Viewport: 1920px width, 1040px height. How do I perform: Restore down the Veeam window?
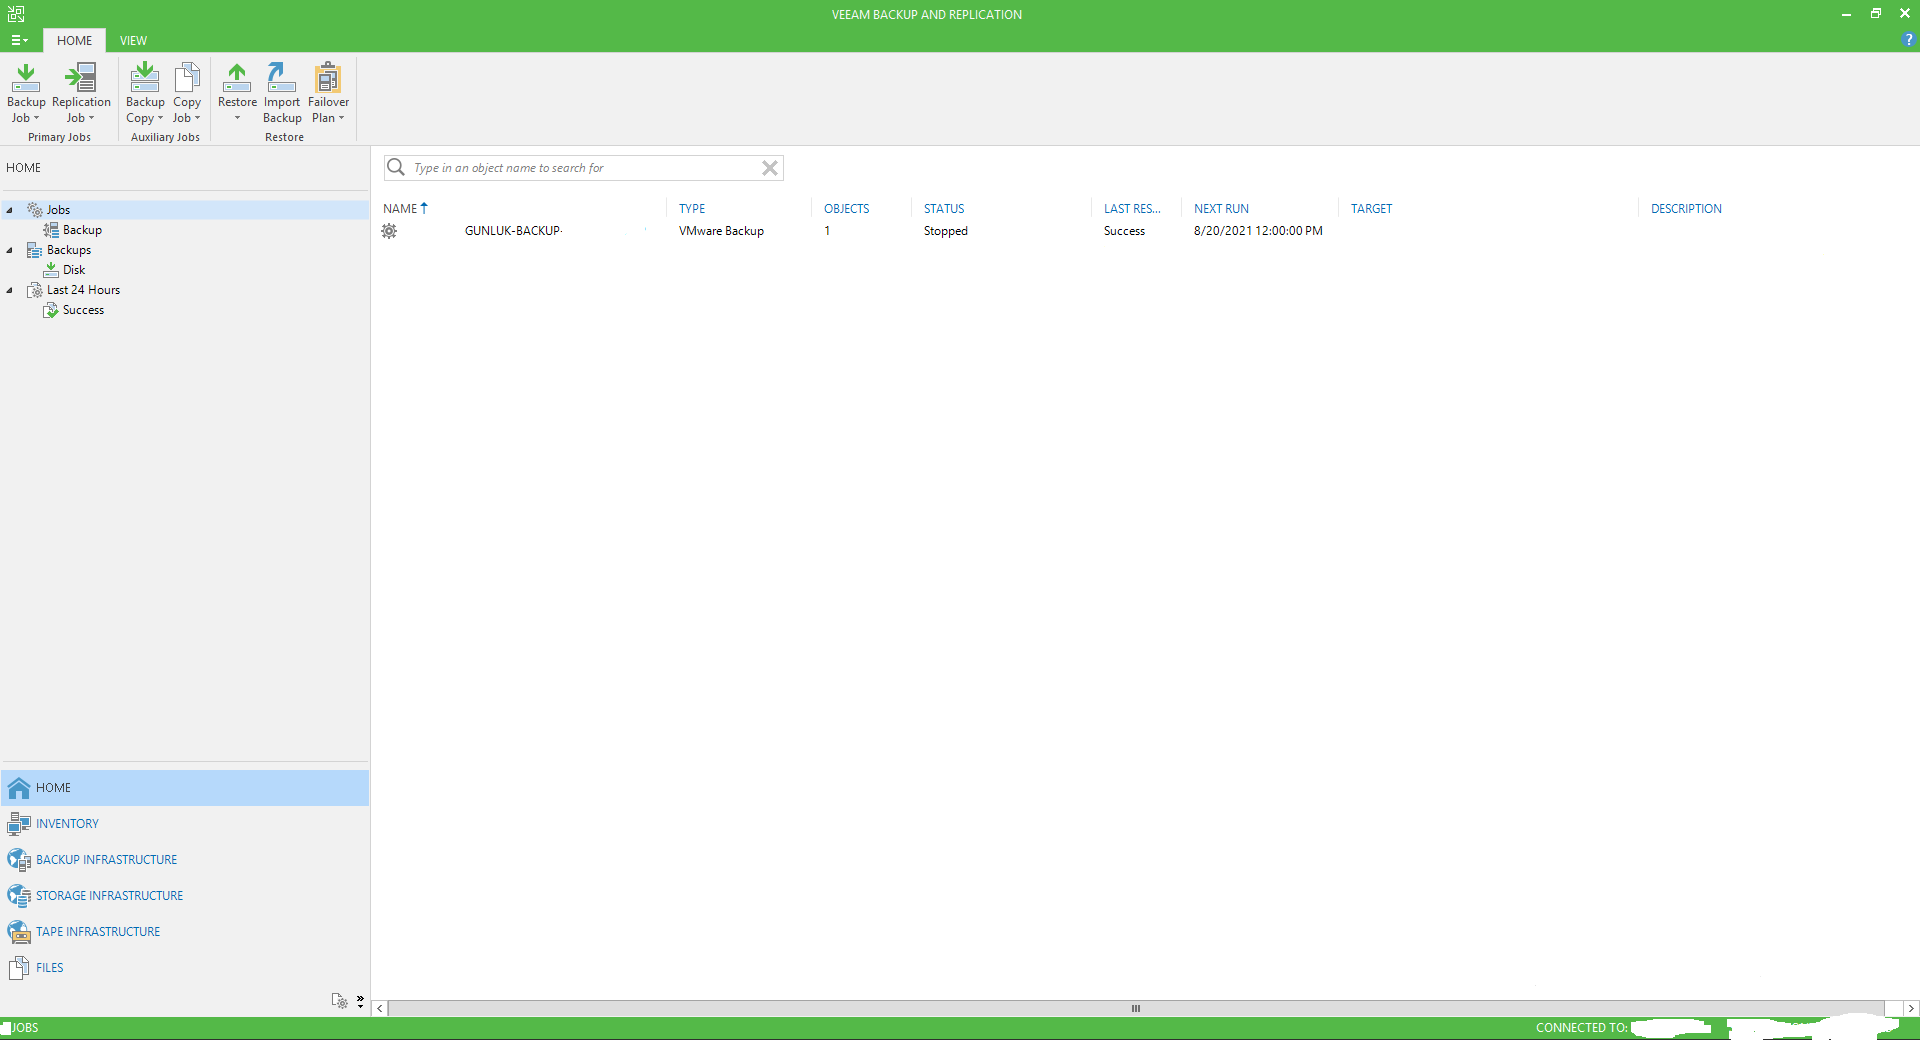(1876, 14)
